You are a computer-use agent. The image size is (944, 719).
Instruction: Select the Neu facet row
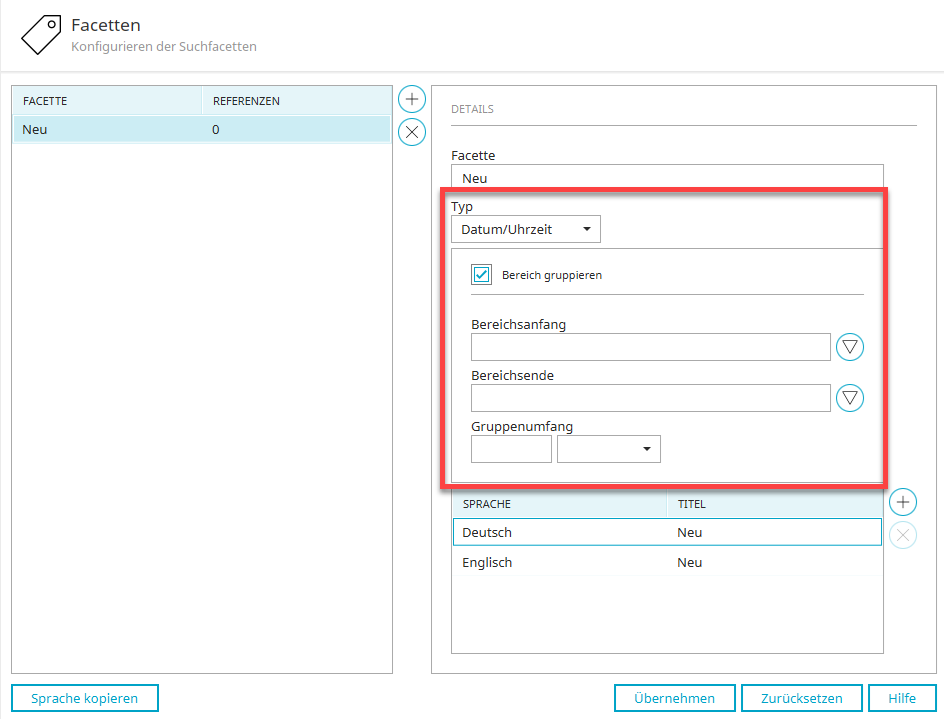[200, 130]
